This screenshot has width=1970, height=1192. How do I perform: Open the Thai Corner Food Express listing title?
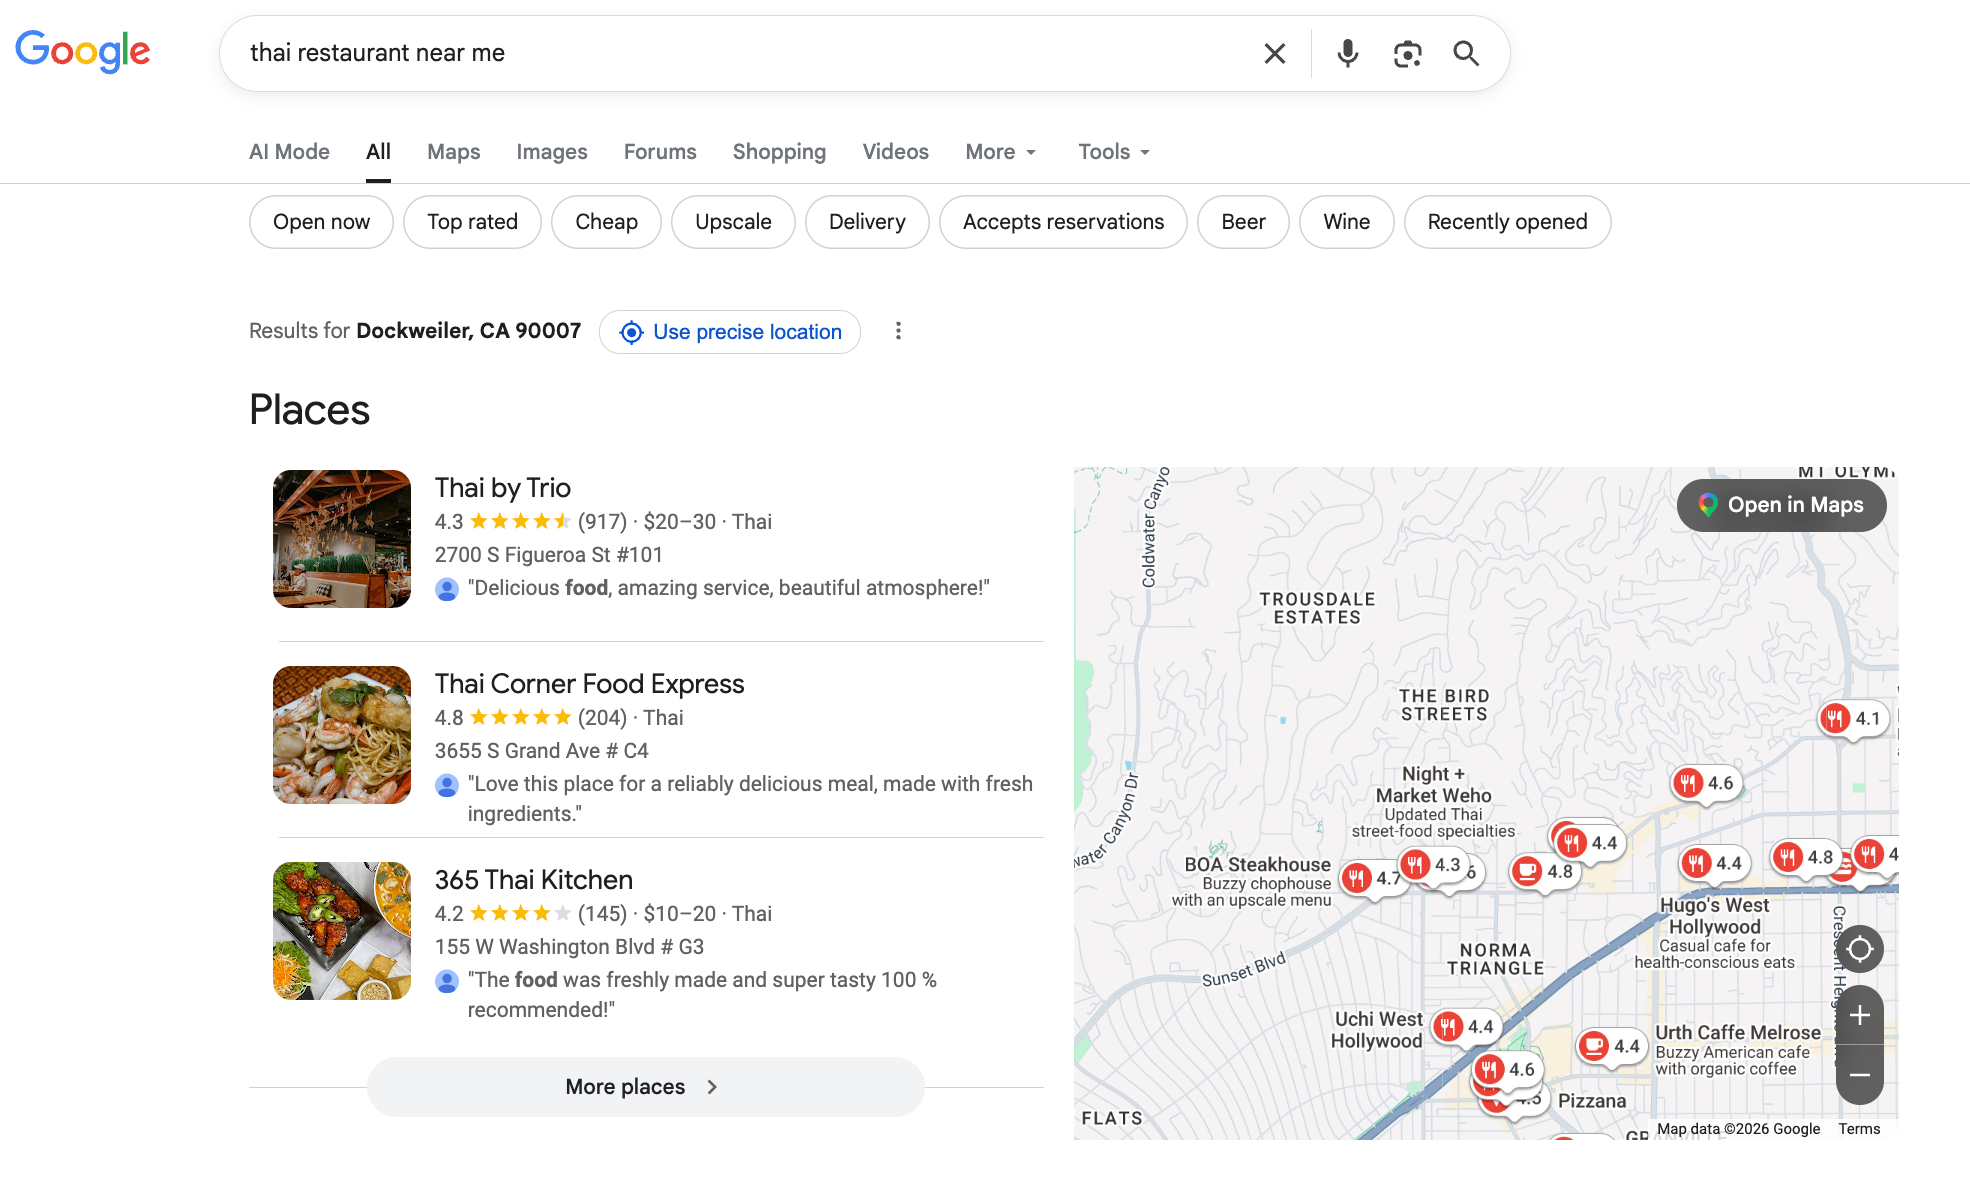[x=589, y=684]
